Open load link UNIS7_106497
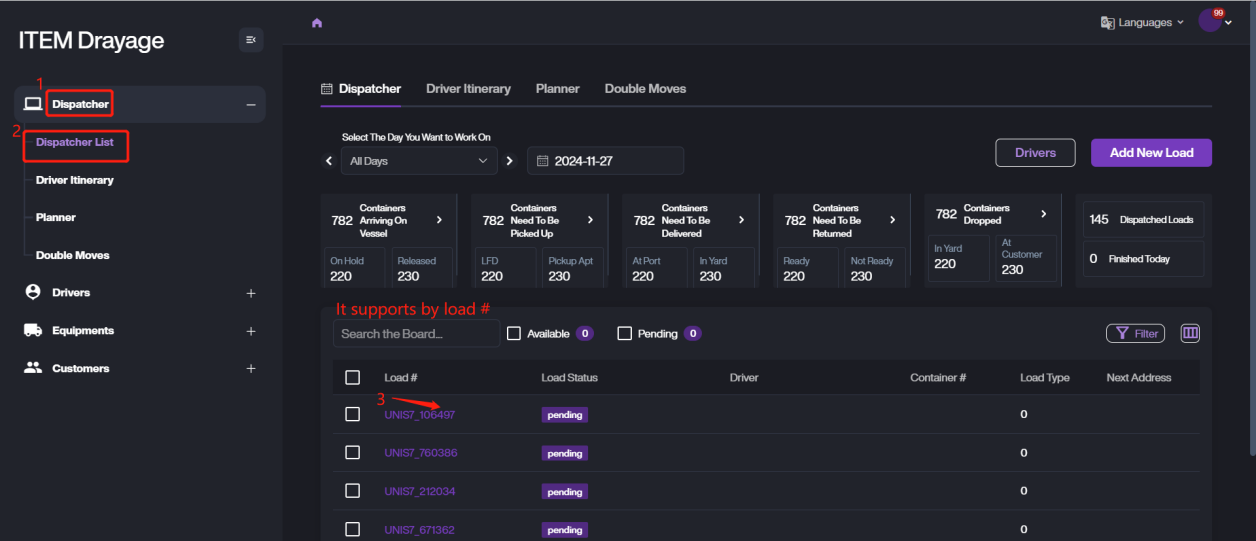Viewport: 1256px width, 541px height. (419, 415)
